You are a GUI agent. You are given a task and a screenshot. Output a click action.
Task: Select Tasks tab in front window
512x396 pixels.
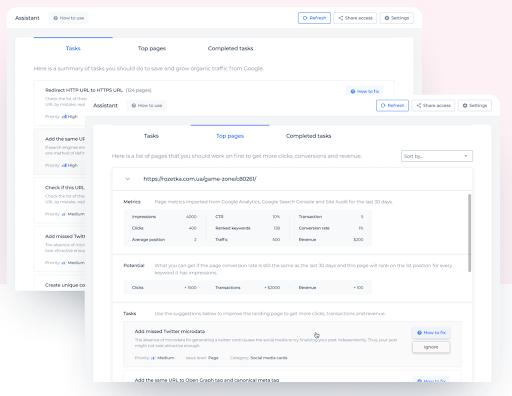coord(151,136)
